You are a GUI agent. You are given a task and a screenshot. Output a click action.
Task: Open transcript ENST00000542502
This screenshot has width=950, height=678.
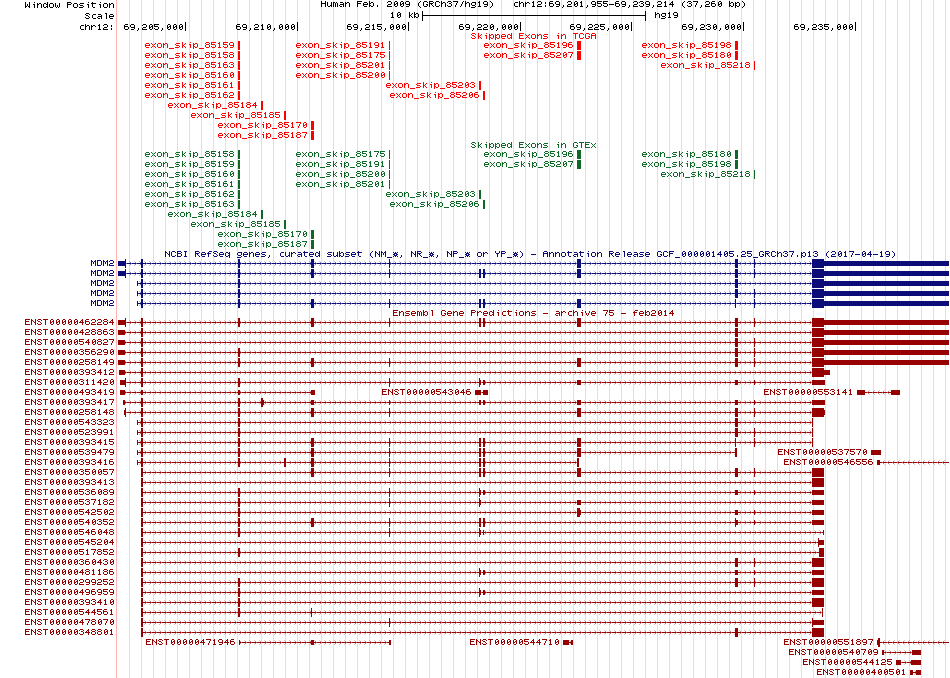click(x=70, y=512)
